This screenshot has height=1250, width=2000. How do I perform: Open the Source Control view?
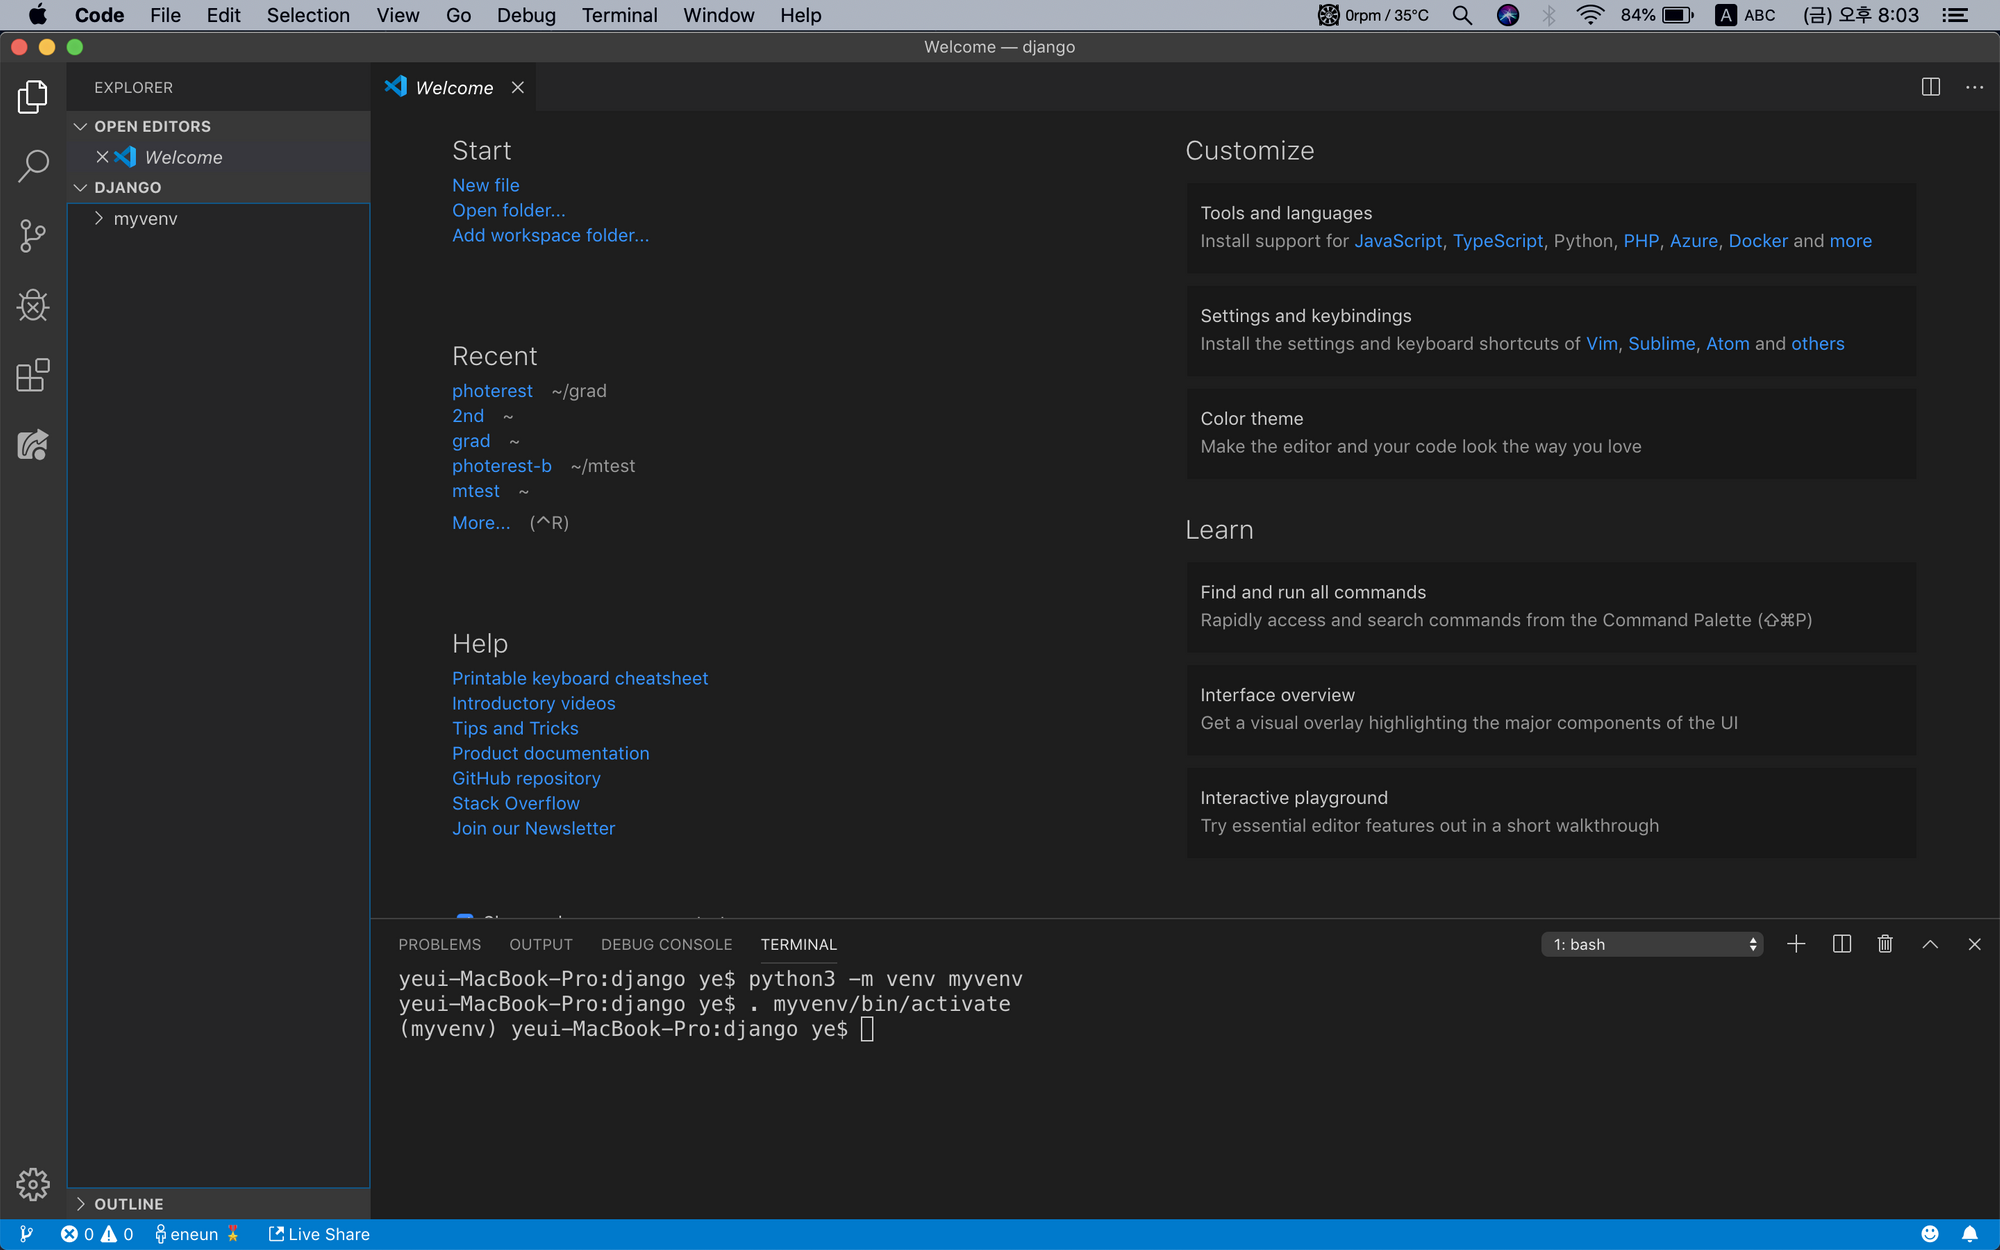(33, 236)
